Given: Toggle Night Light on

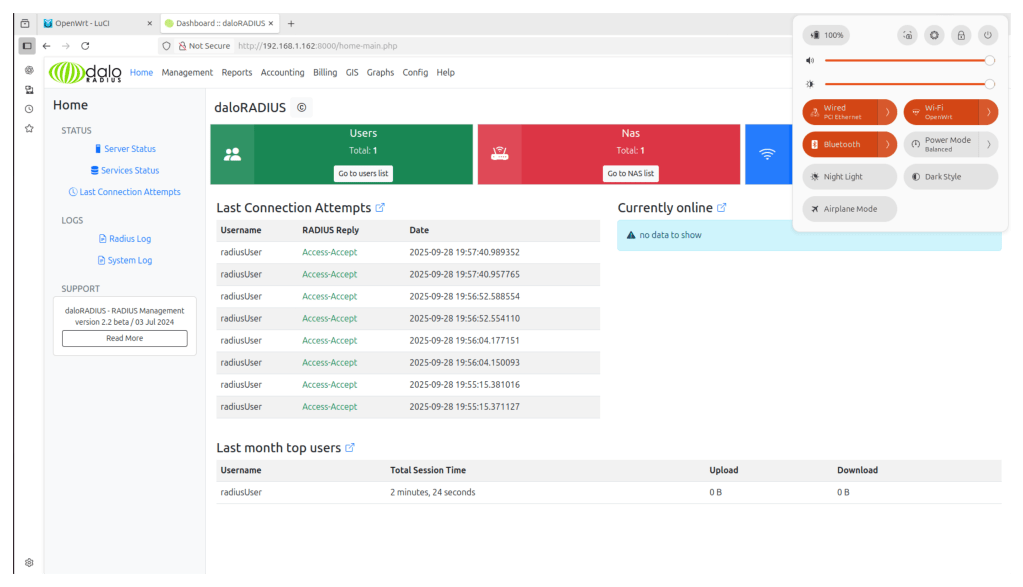Looking at the screenshot, I should (848, 177).
